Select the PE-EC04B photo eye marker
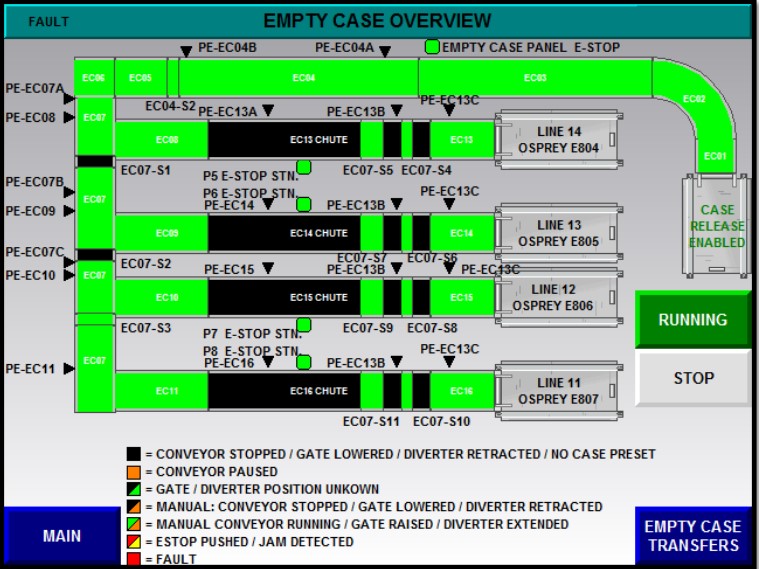 coord(186,52)
